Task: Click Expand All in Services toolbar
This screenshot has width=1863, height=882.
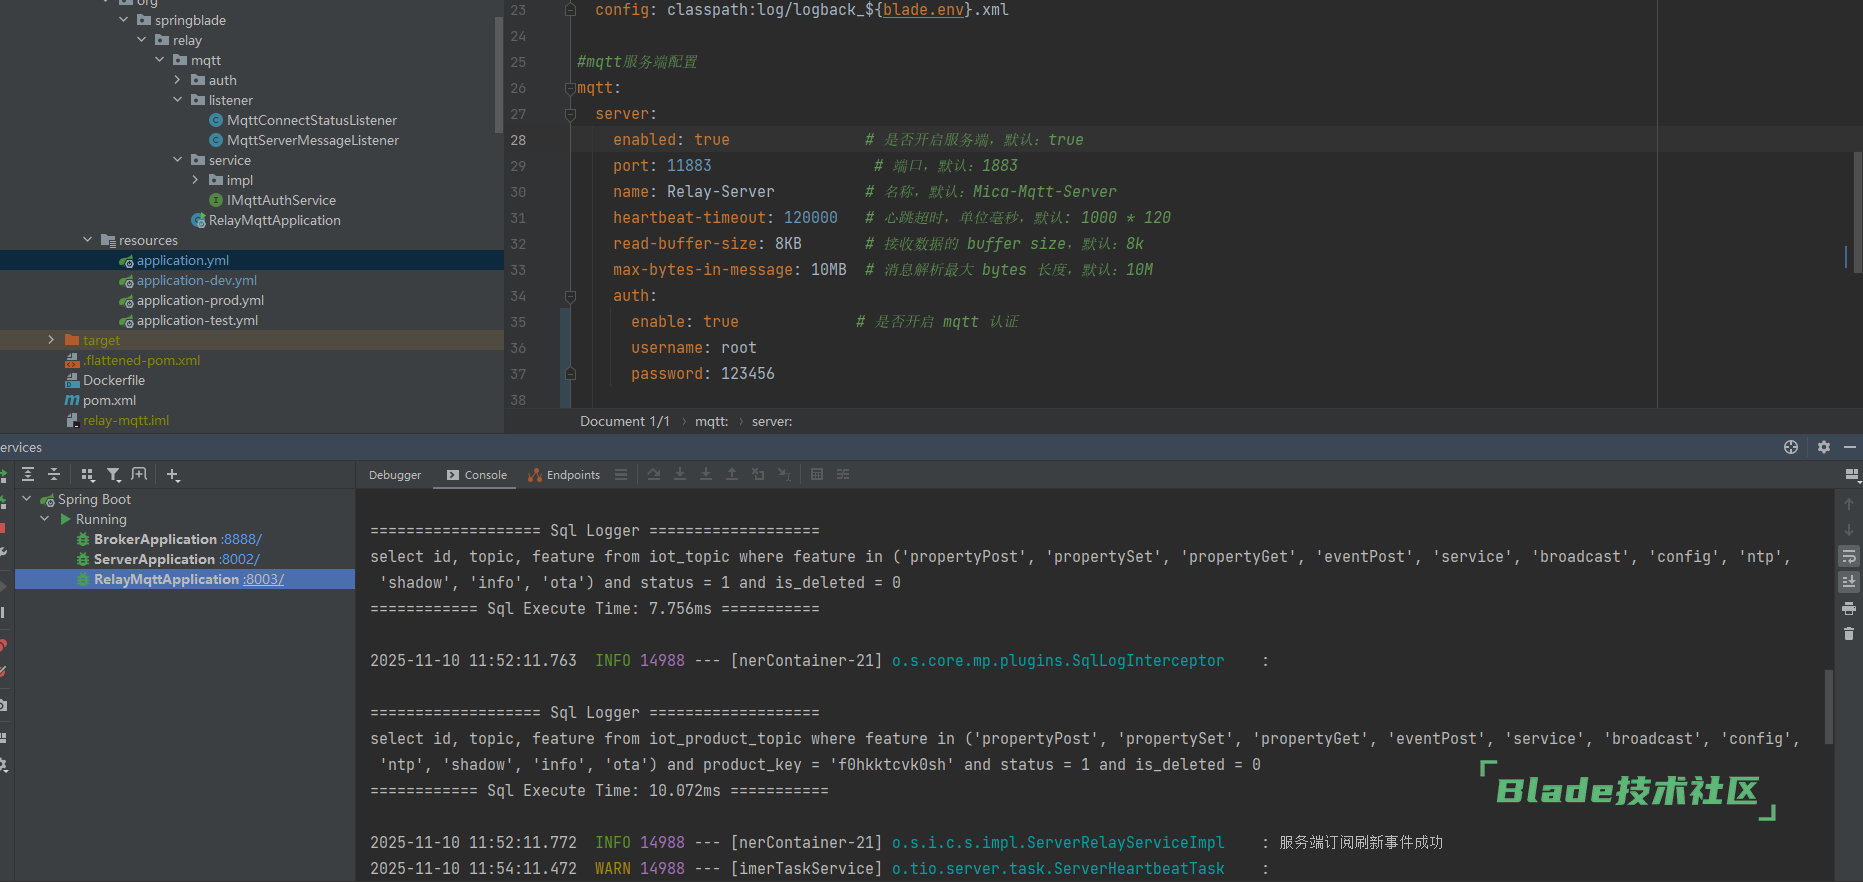Action: tap(28, 475)
